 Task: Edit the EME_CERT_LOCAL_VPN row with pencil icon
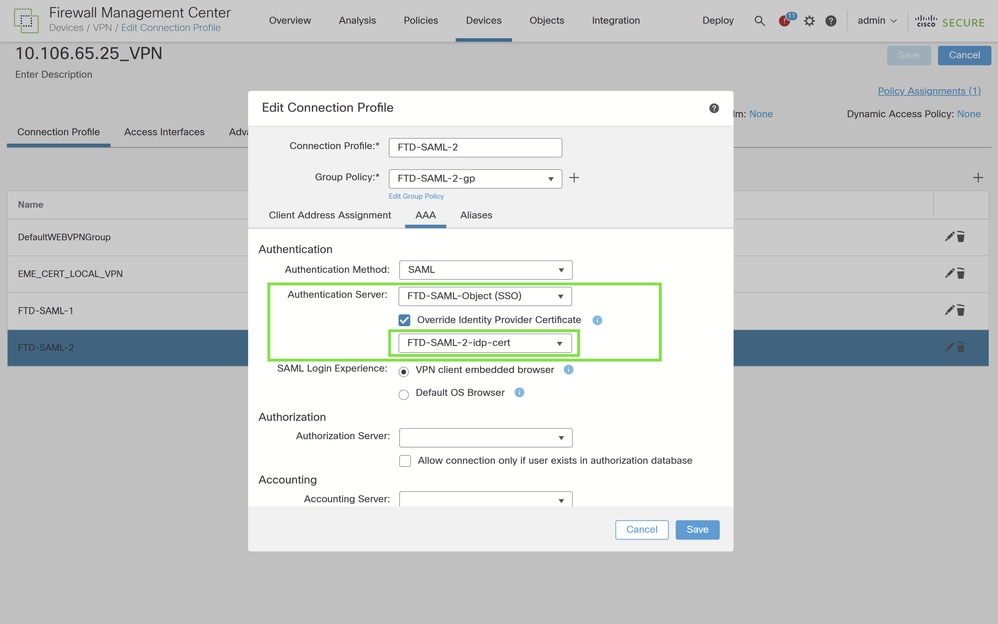click(949, 273)
